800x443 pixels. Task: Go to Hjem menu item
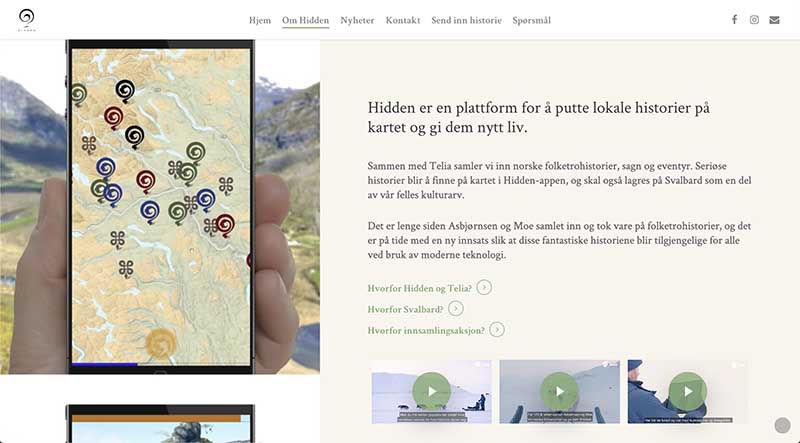point(260,20)
